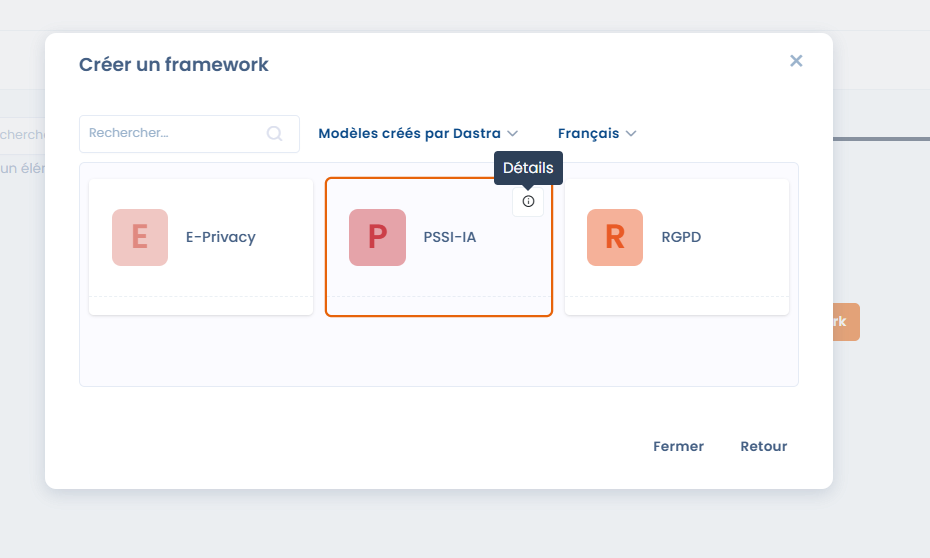Select the E-Privacy framework template name
Viewport: 930px width, 558px height.
tap(220, 237)
